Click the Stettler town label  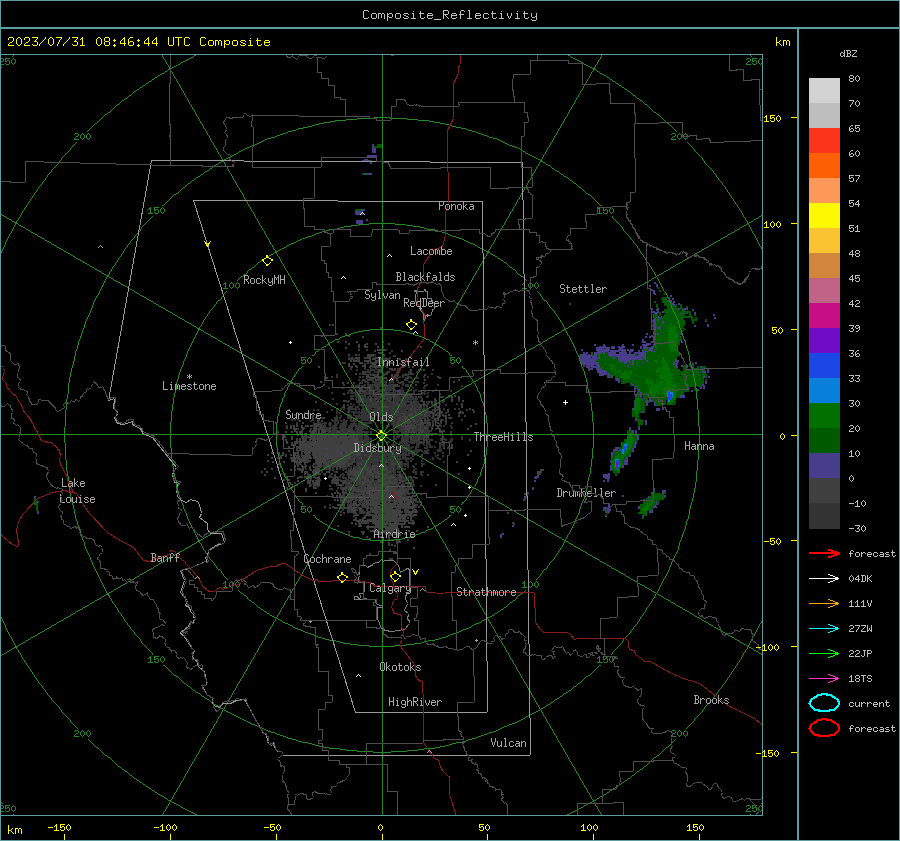[x=583, y=289]
